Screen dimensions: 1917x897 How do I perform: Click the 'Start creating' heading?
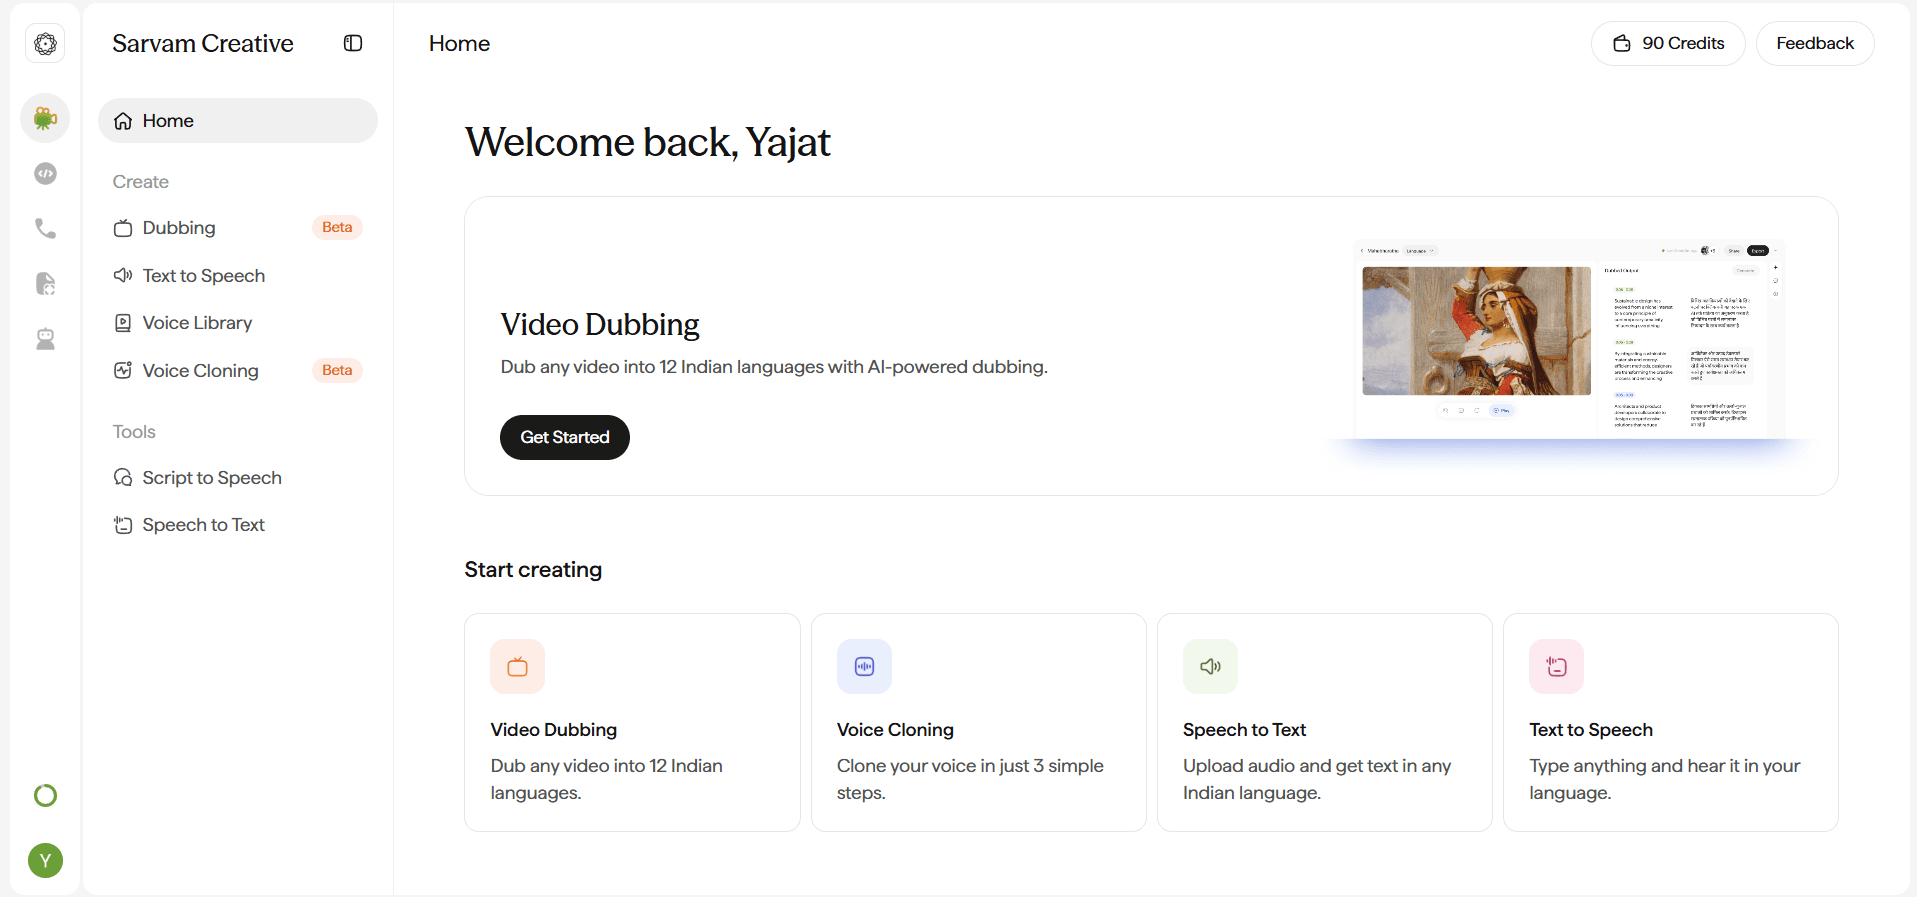point(533,570)
